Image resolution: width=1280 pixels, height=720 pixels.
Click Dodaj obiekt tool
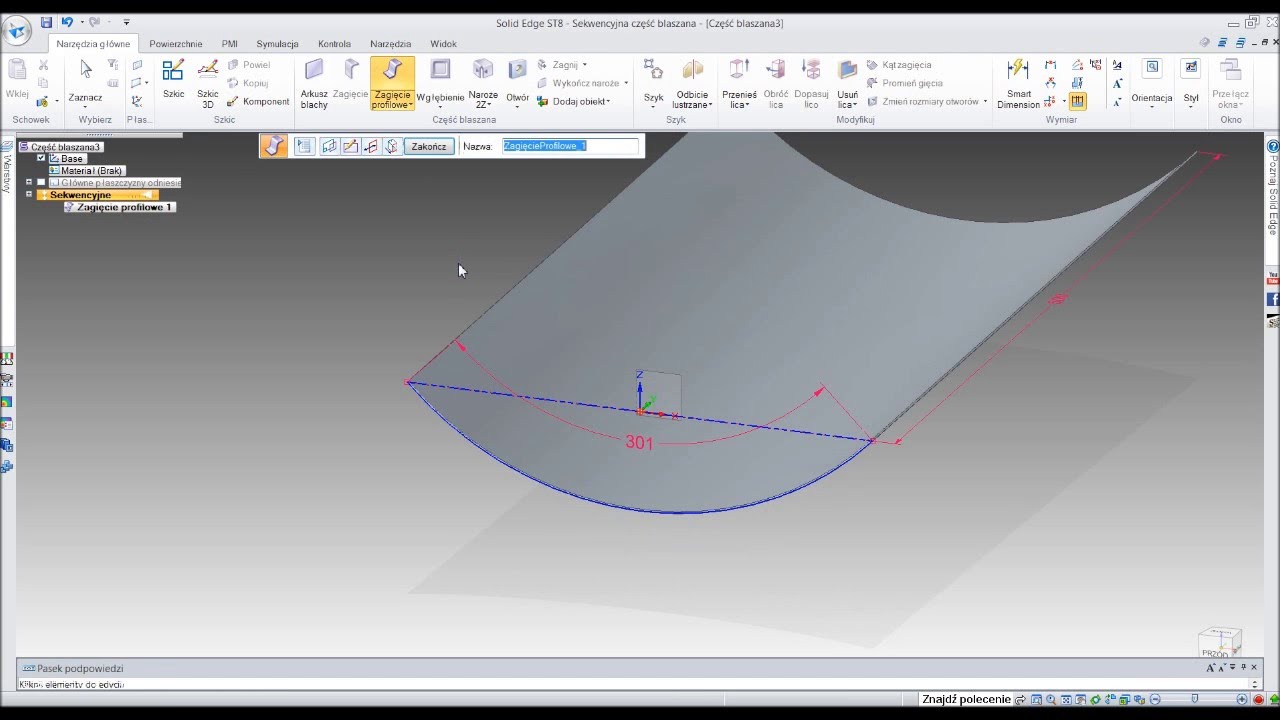tap(573, 101)
